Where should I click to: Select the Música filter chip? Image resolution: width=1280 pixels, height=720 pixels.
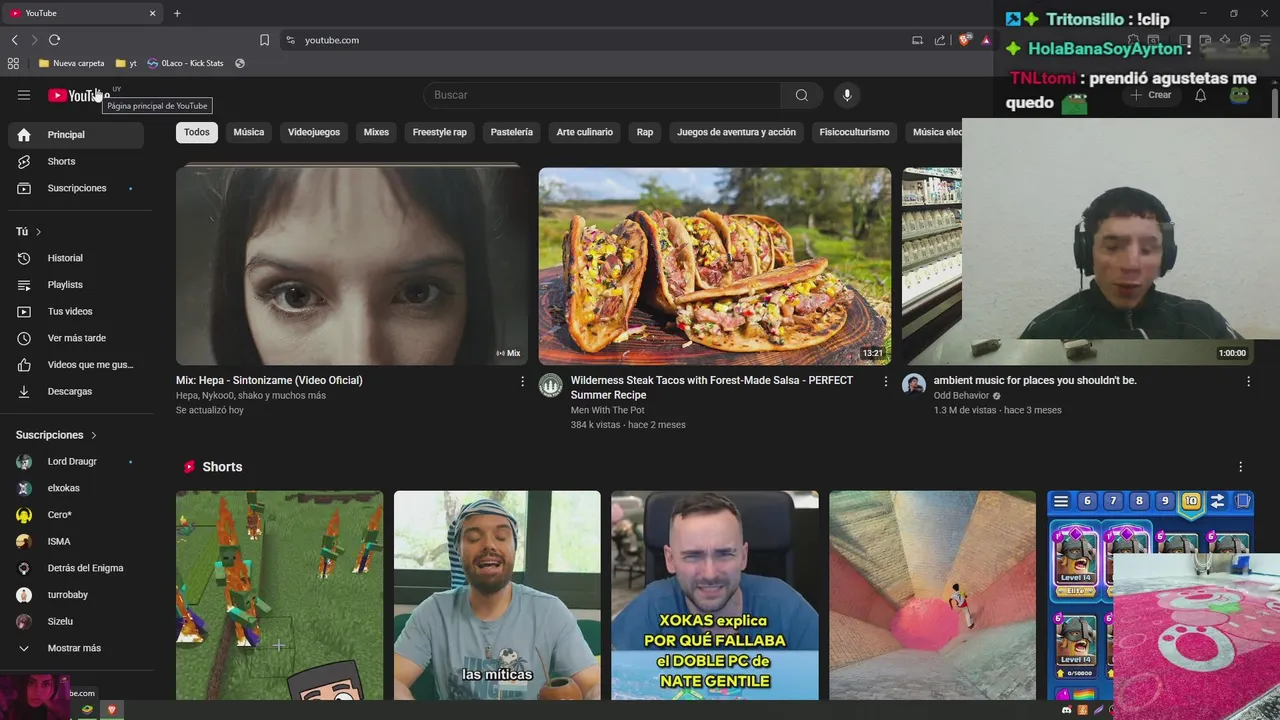pos(249,132)
